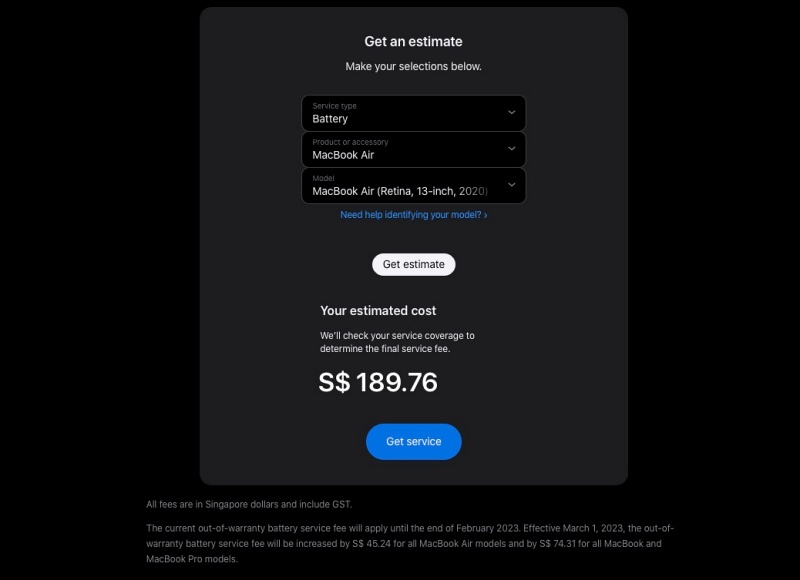This screenshot has width=800, height=580.
Task: Click the 'Your estimated cost' heading
Action: tap(378, 311)
